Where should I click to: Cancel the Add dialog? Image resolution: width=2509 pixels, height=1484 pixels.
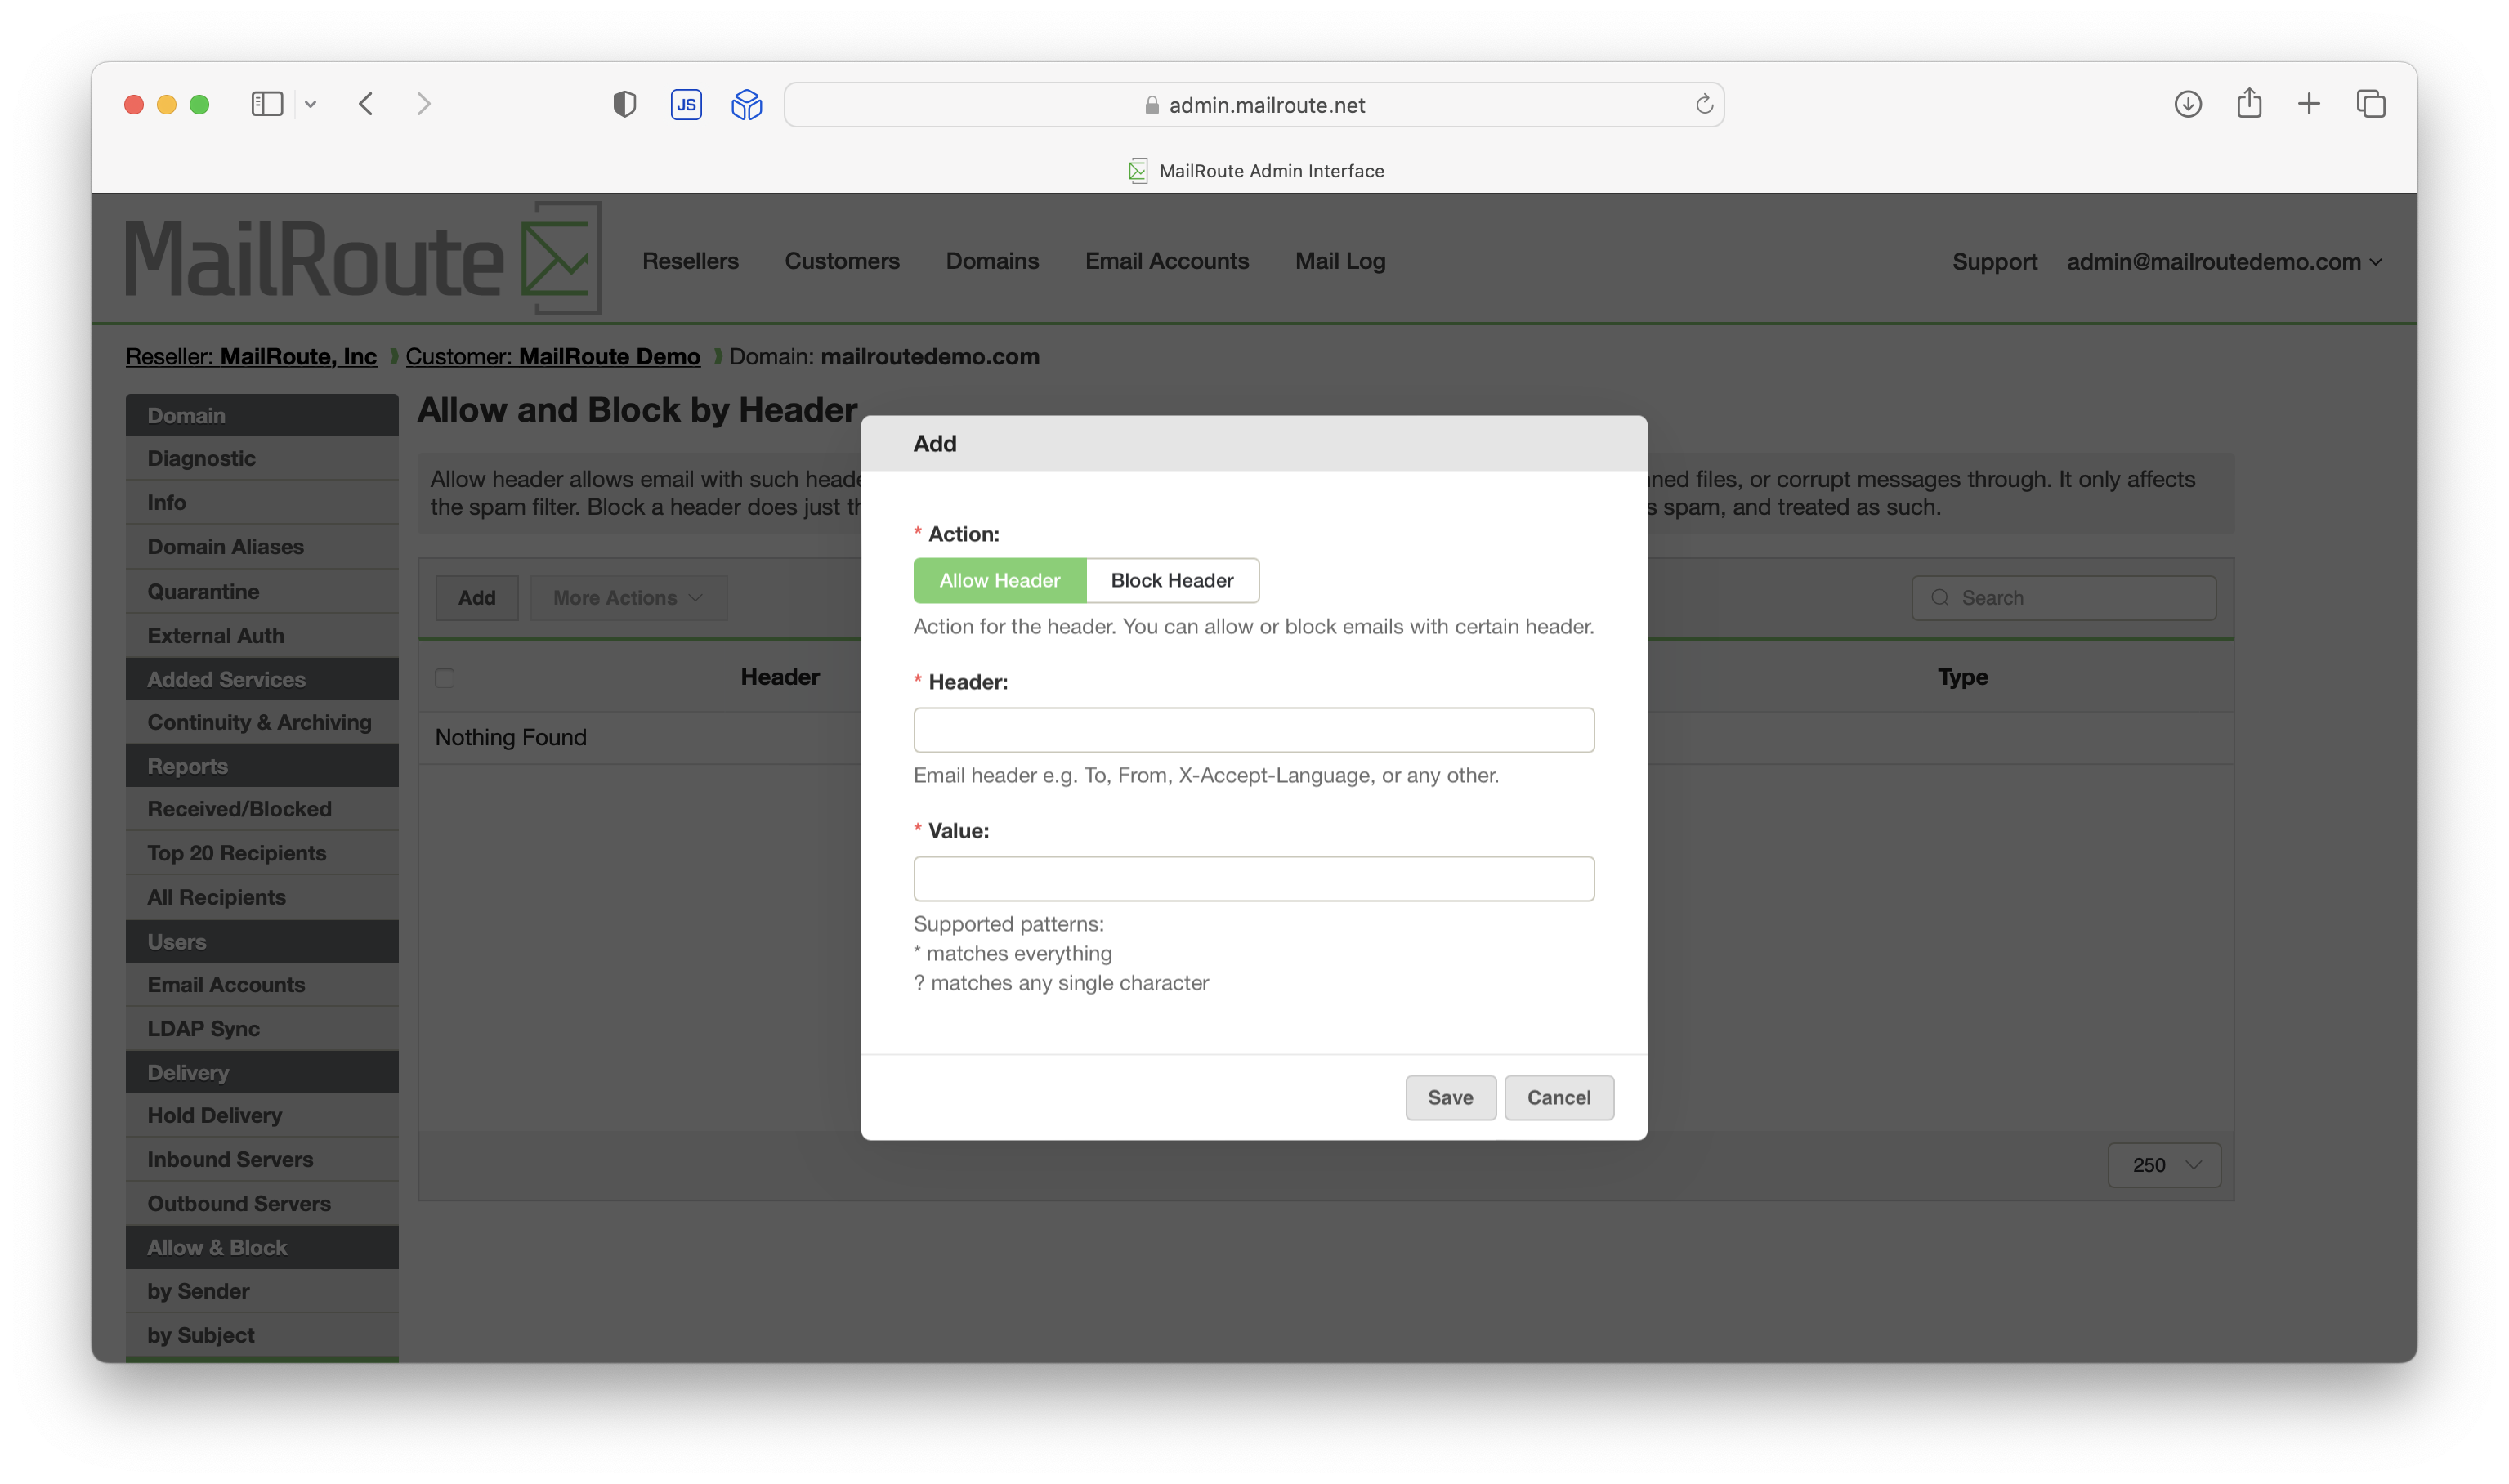point(1558,1097)
